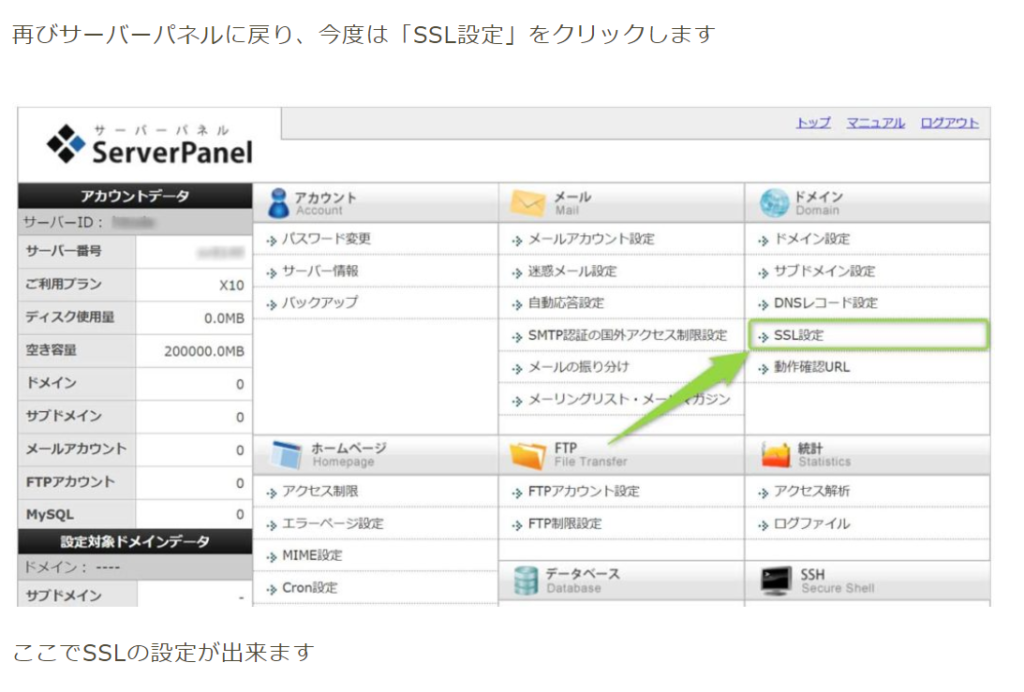Click the ディスク使用量 0.0MB value
This screenshot has width=1024, height=692.
tap(224, 318)
